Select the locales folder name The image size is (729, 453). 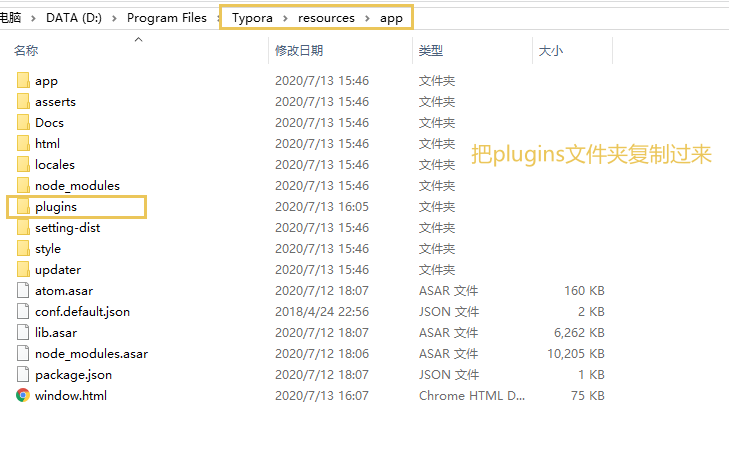click(55, 164)
